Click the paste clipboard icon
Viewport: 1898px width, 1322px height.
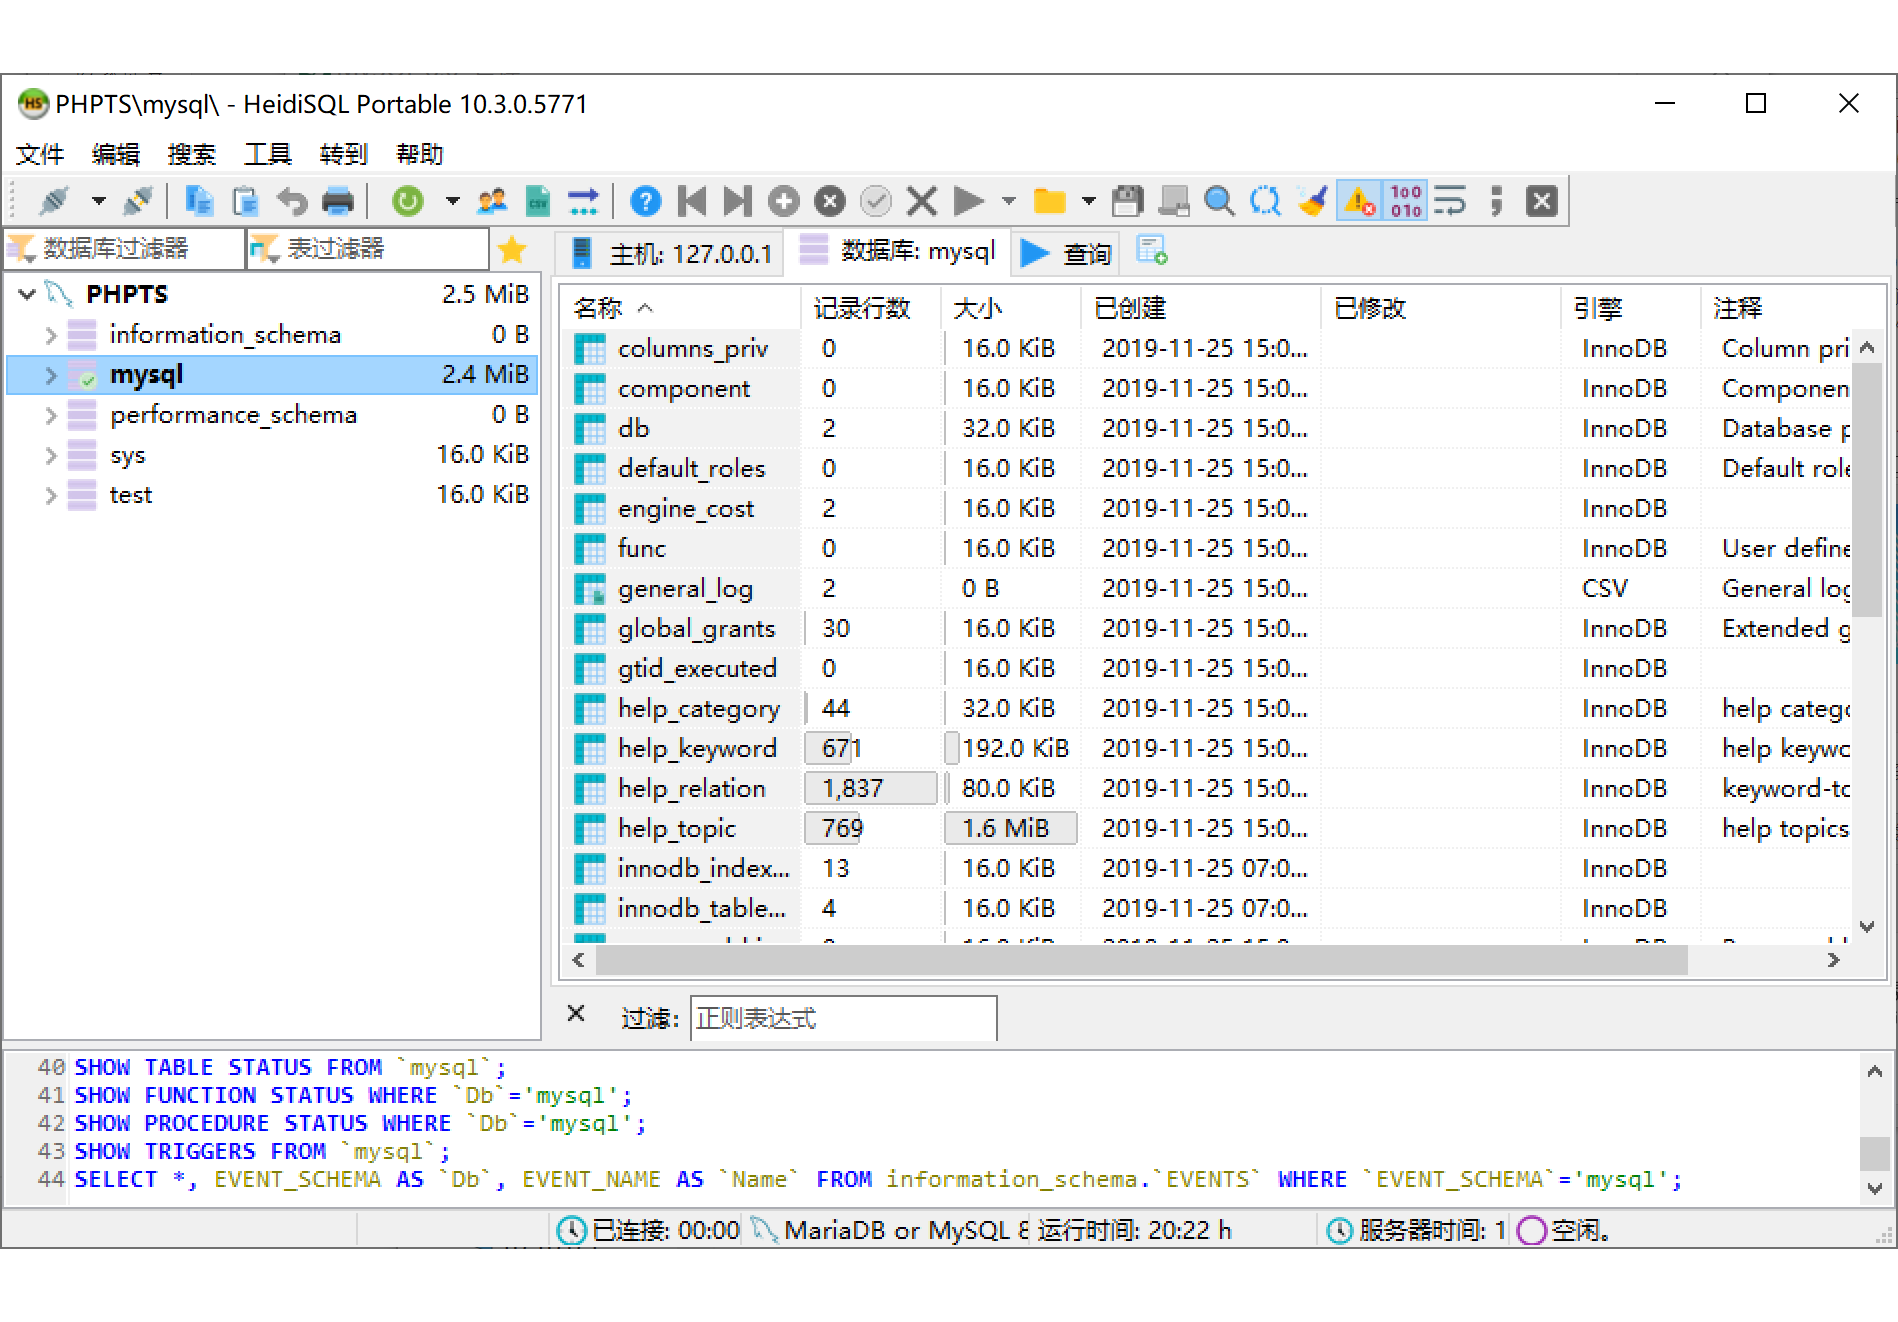[245, 201]
